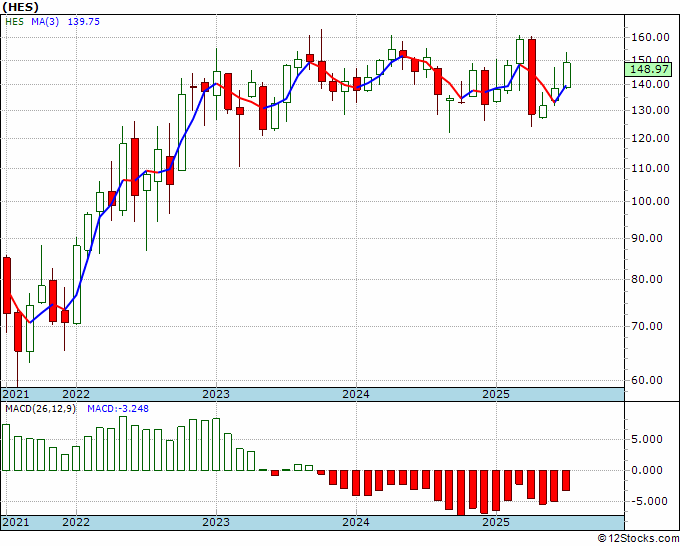Viewport: 680px width, 546px height.
Task: Click 2024 on the MACD timeline
Action: coord(356,522)
